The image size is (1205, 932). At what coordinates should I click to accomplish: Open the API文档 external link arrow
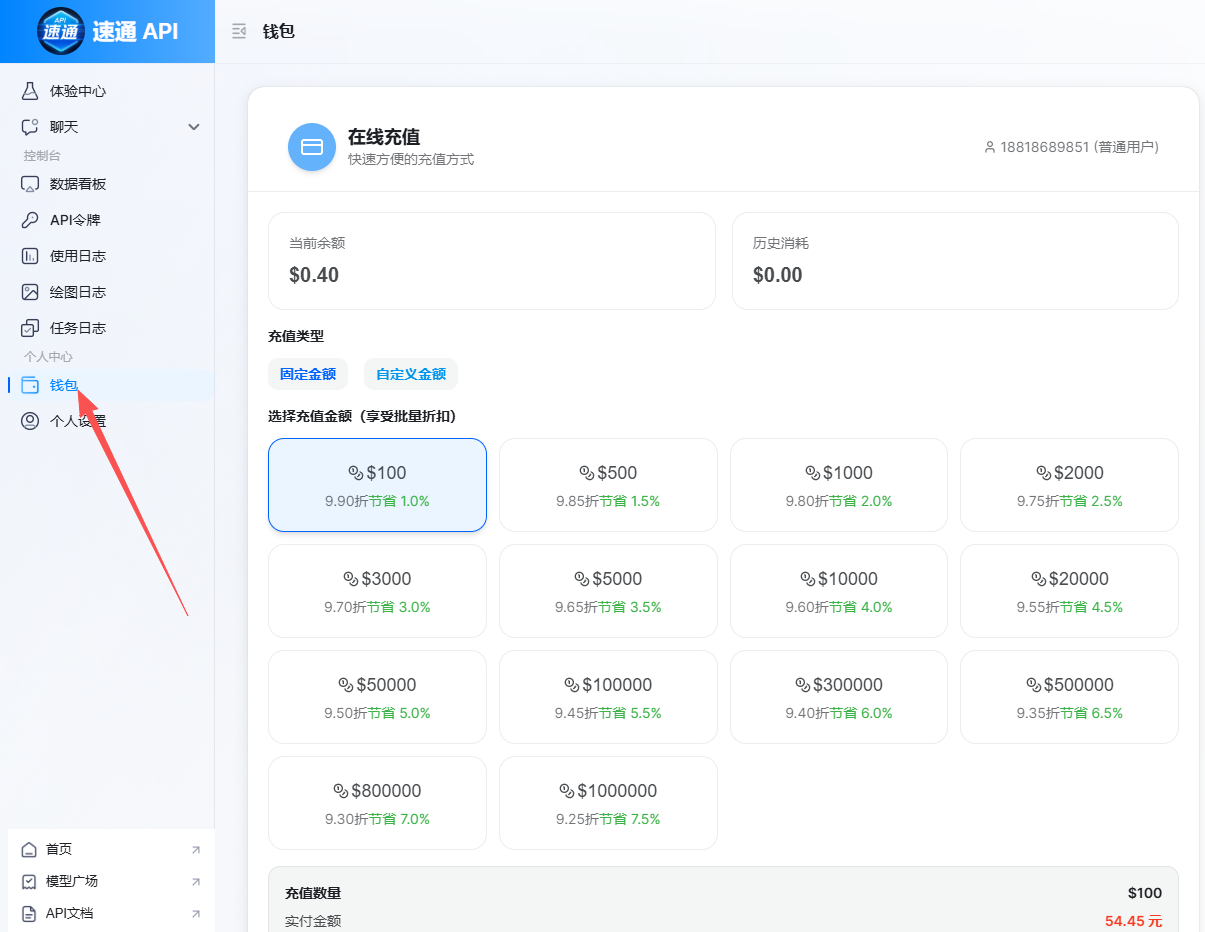[x=196, y=913]
